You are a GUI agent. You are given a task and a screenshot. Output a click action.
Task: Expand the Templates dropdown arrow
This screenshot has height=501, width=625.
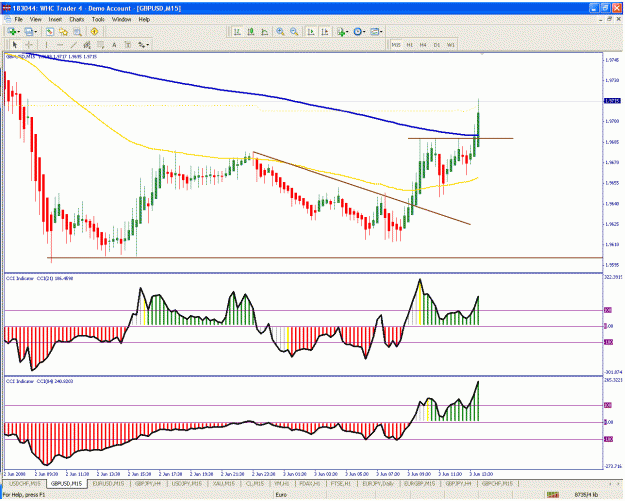(381, 31)
